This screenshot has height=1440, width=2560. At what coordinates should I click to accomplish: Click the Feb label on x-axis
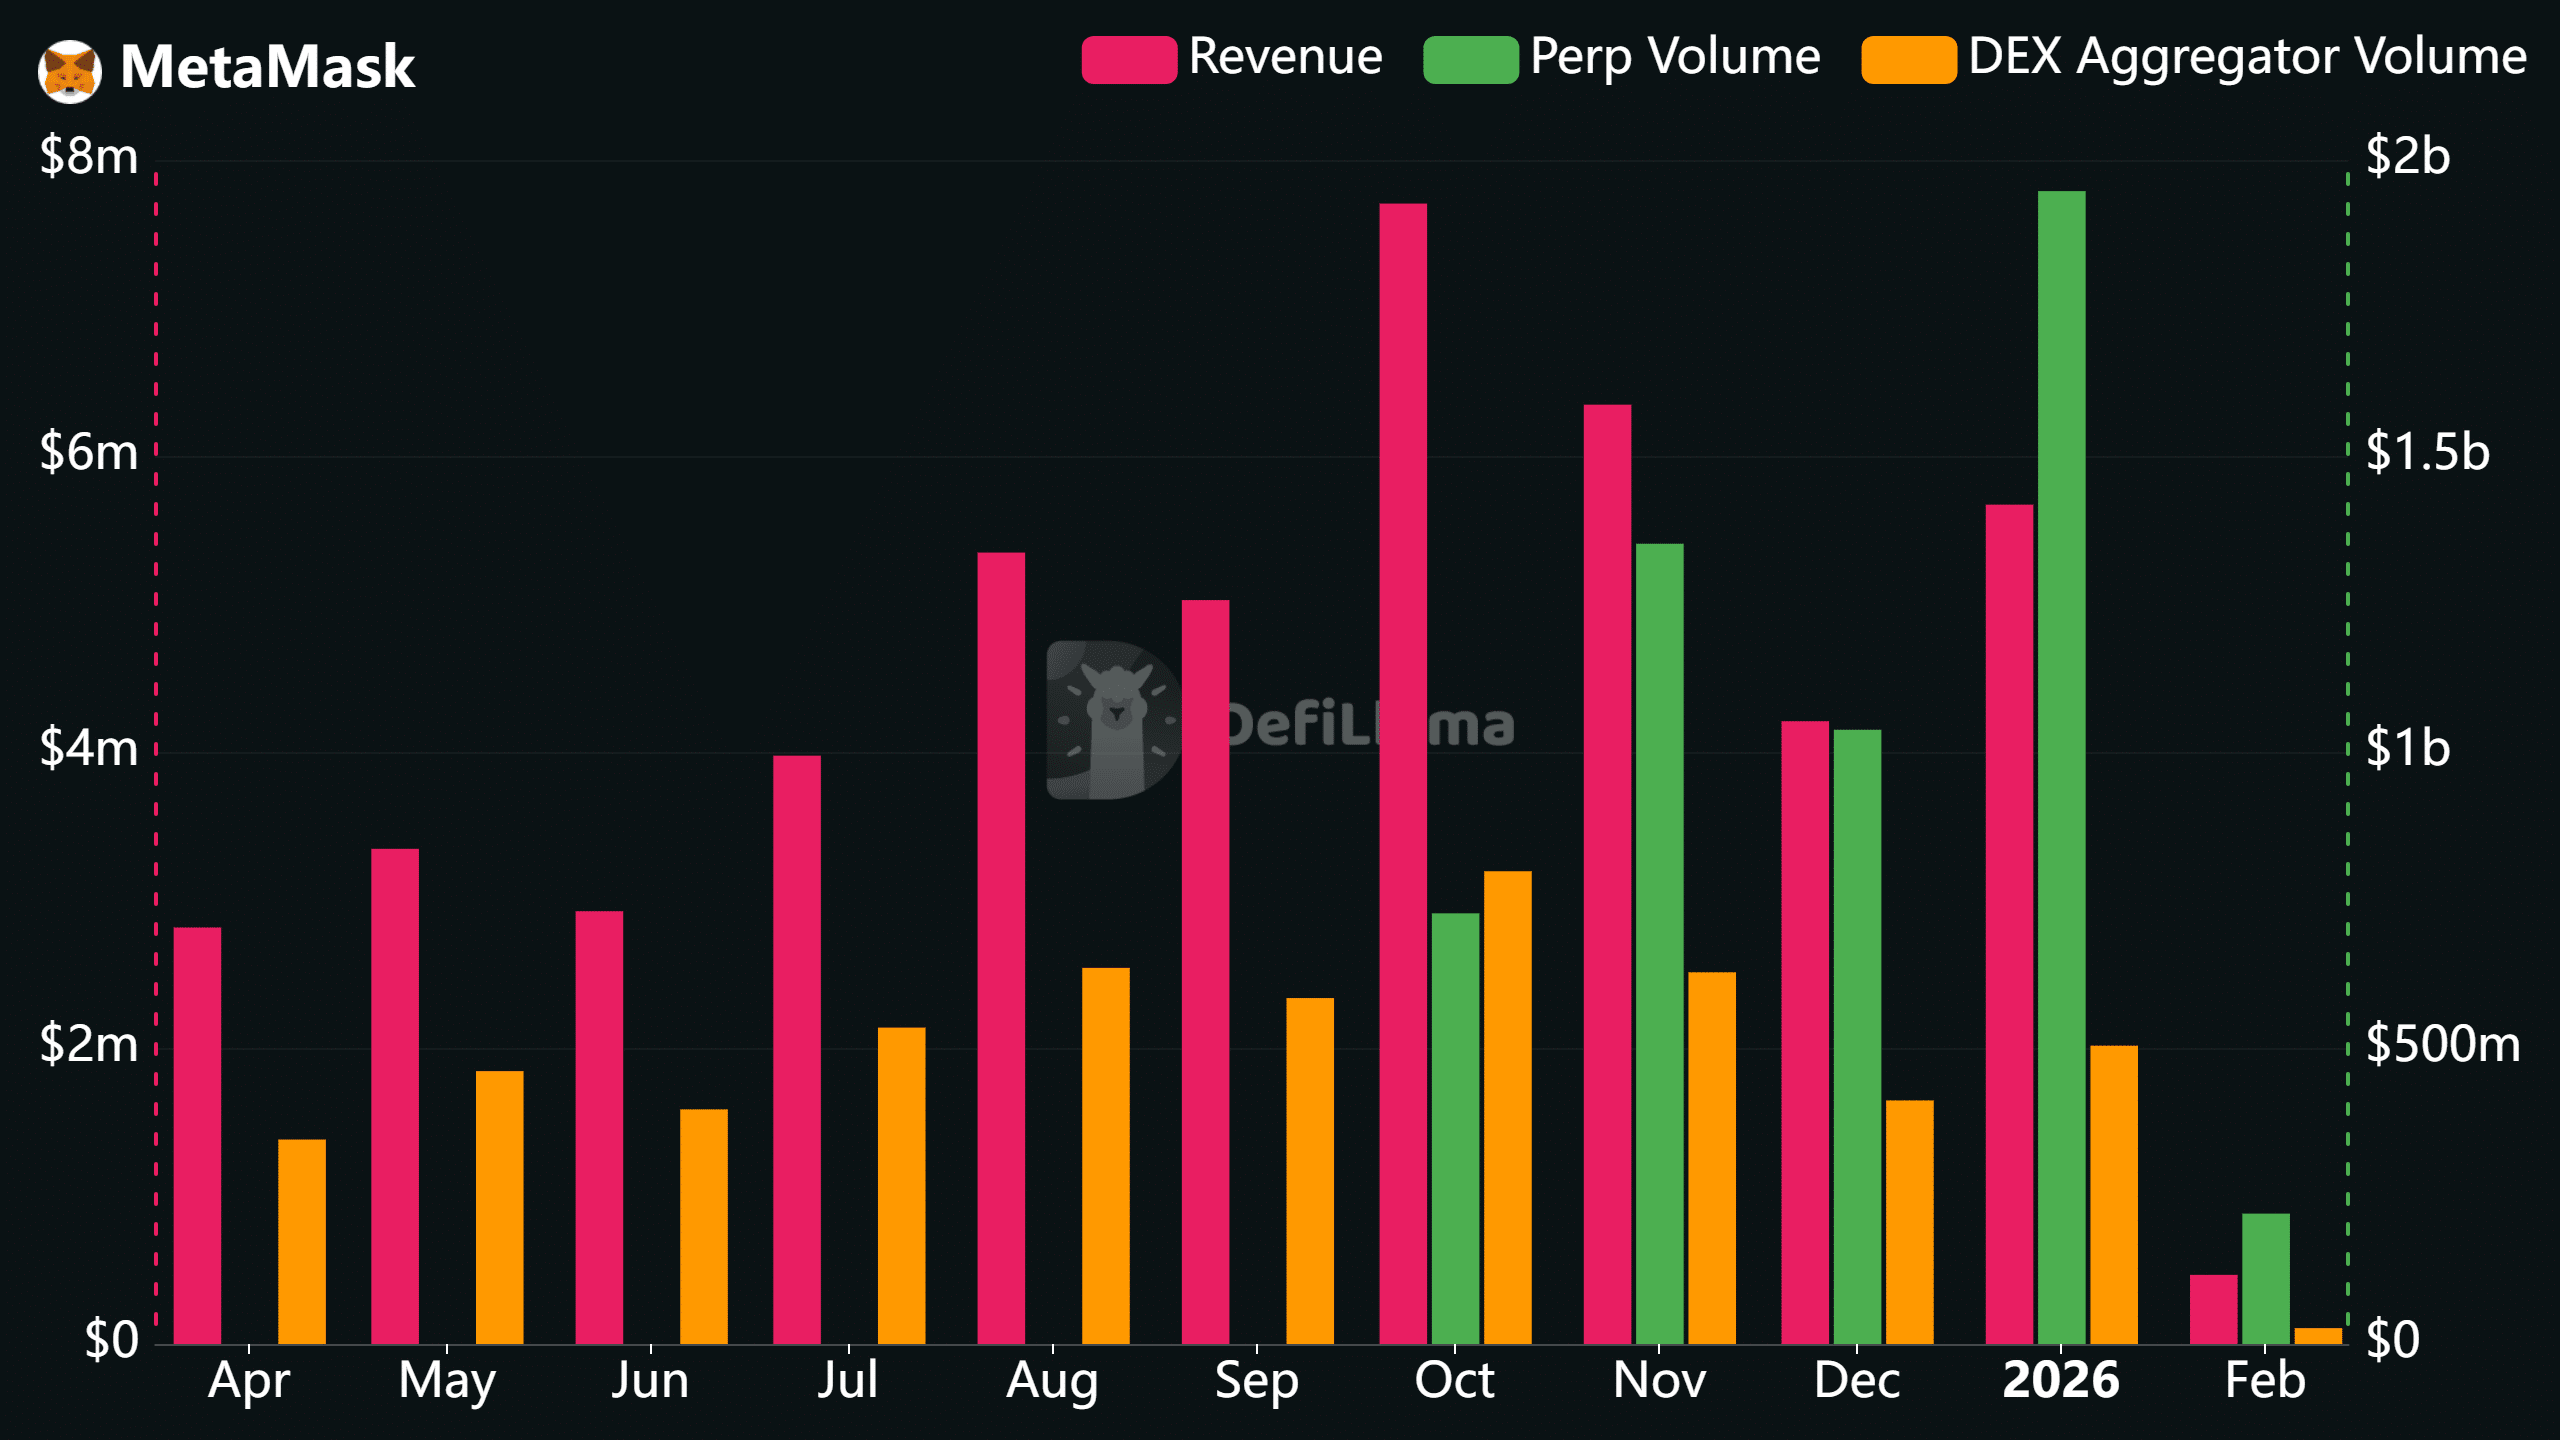(x=2265, y=1381)
